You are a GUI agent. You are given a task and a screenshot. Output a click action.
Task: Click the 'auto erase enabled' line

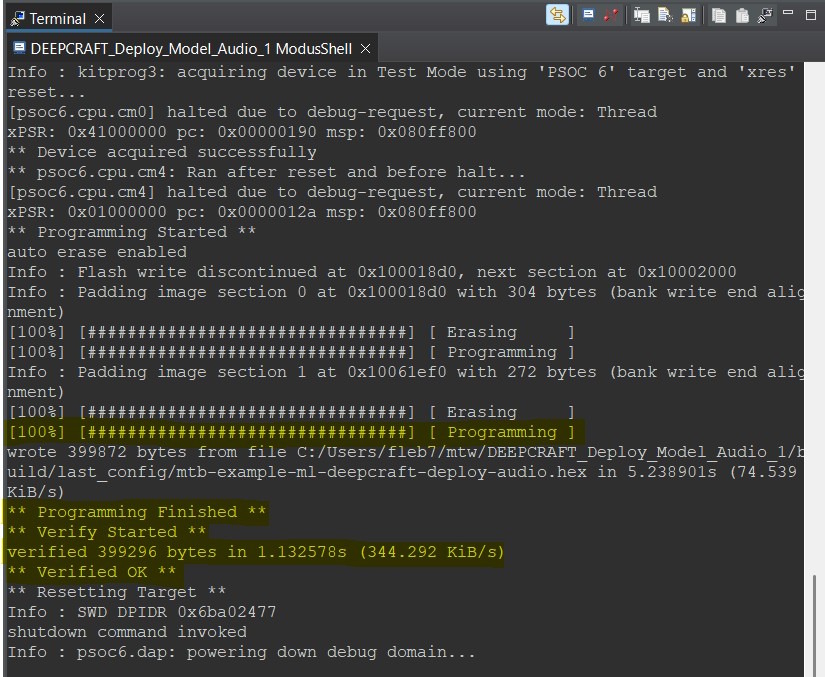click(x=97, y=252)
